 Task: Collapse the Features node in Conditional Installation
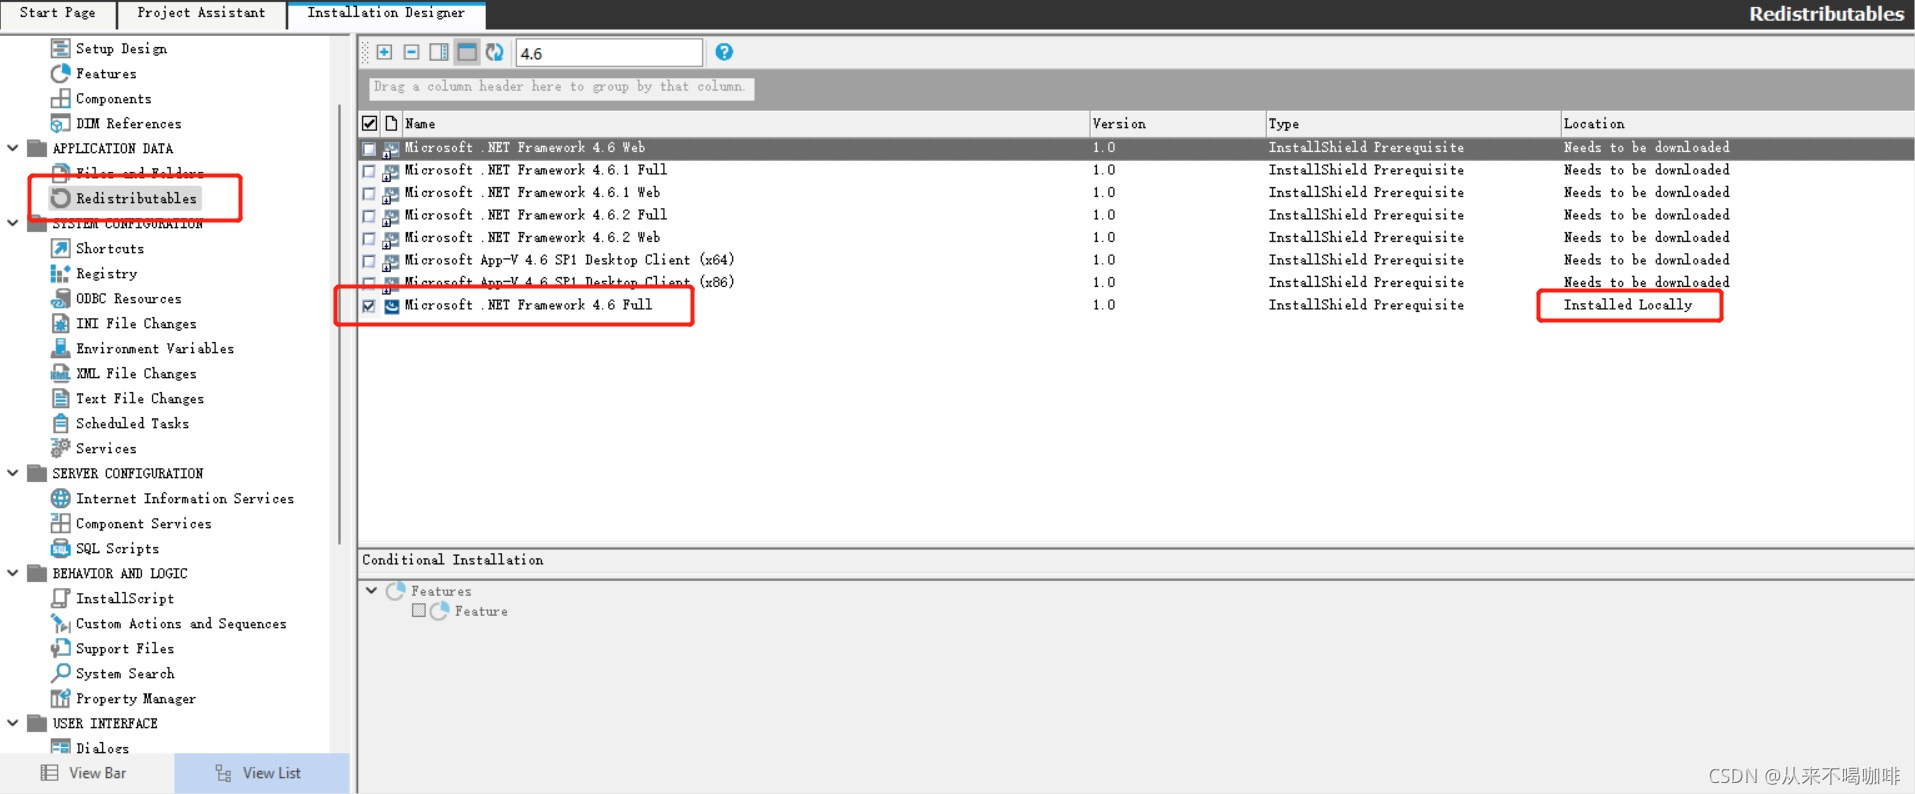coord(371,590)
